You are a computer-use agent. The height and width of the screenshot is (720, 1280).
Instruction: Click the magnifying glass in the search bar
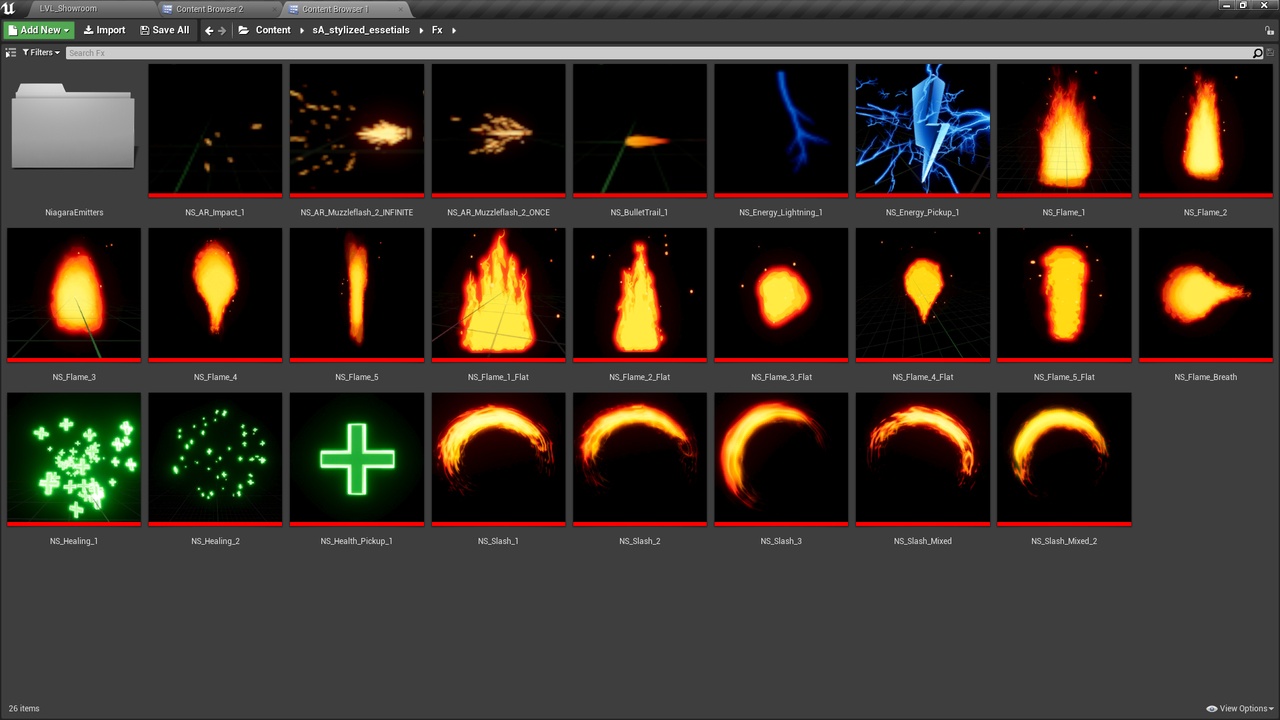point(1257,52)
